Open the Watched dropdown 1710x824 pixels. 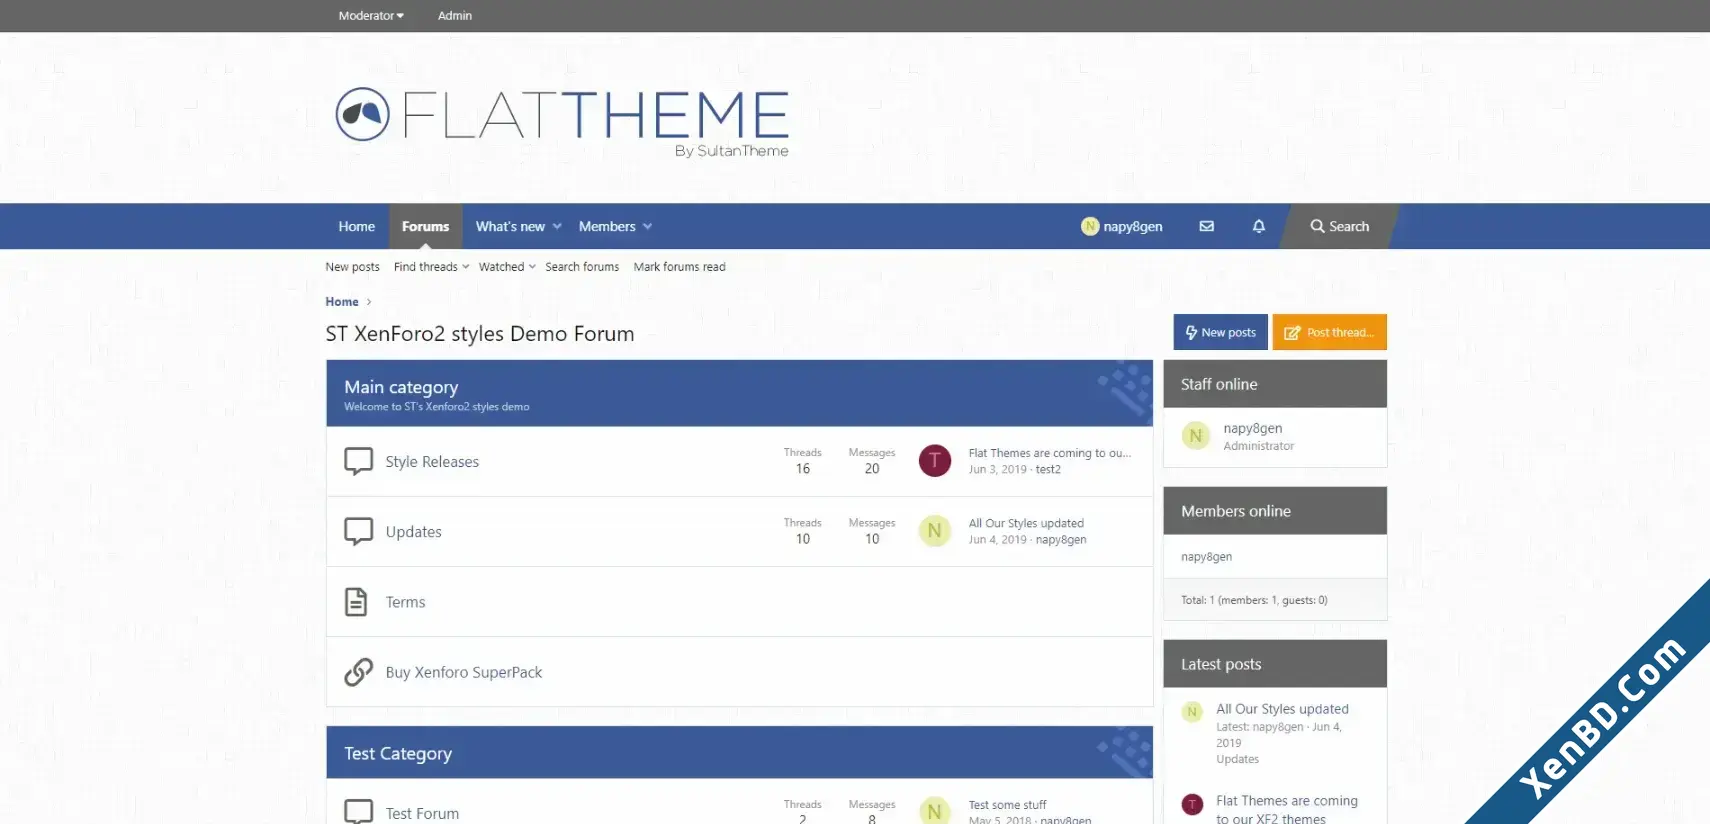point(507,267)
